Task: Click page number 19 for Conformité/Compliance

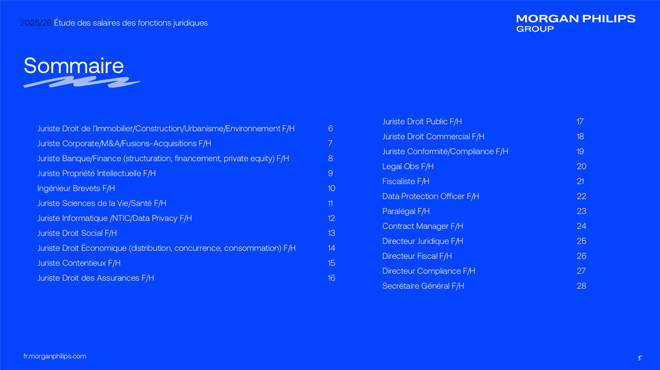Action: [580, 152]
